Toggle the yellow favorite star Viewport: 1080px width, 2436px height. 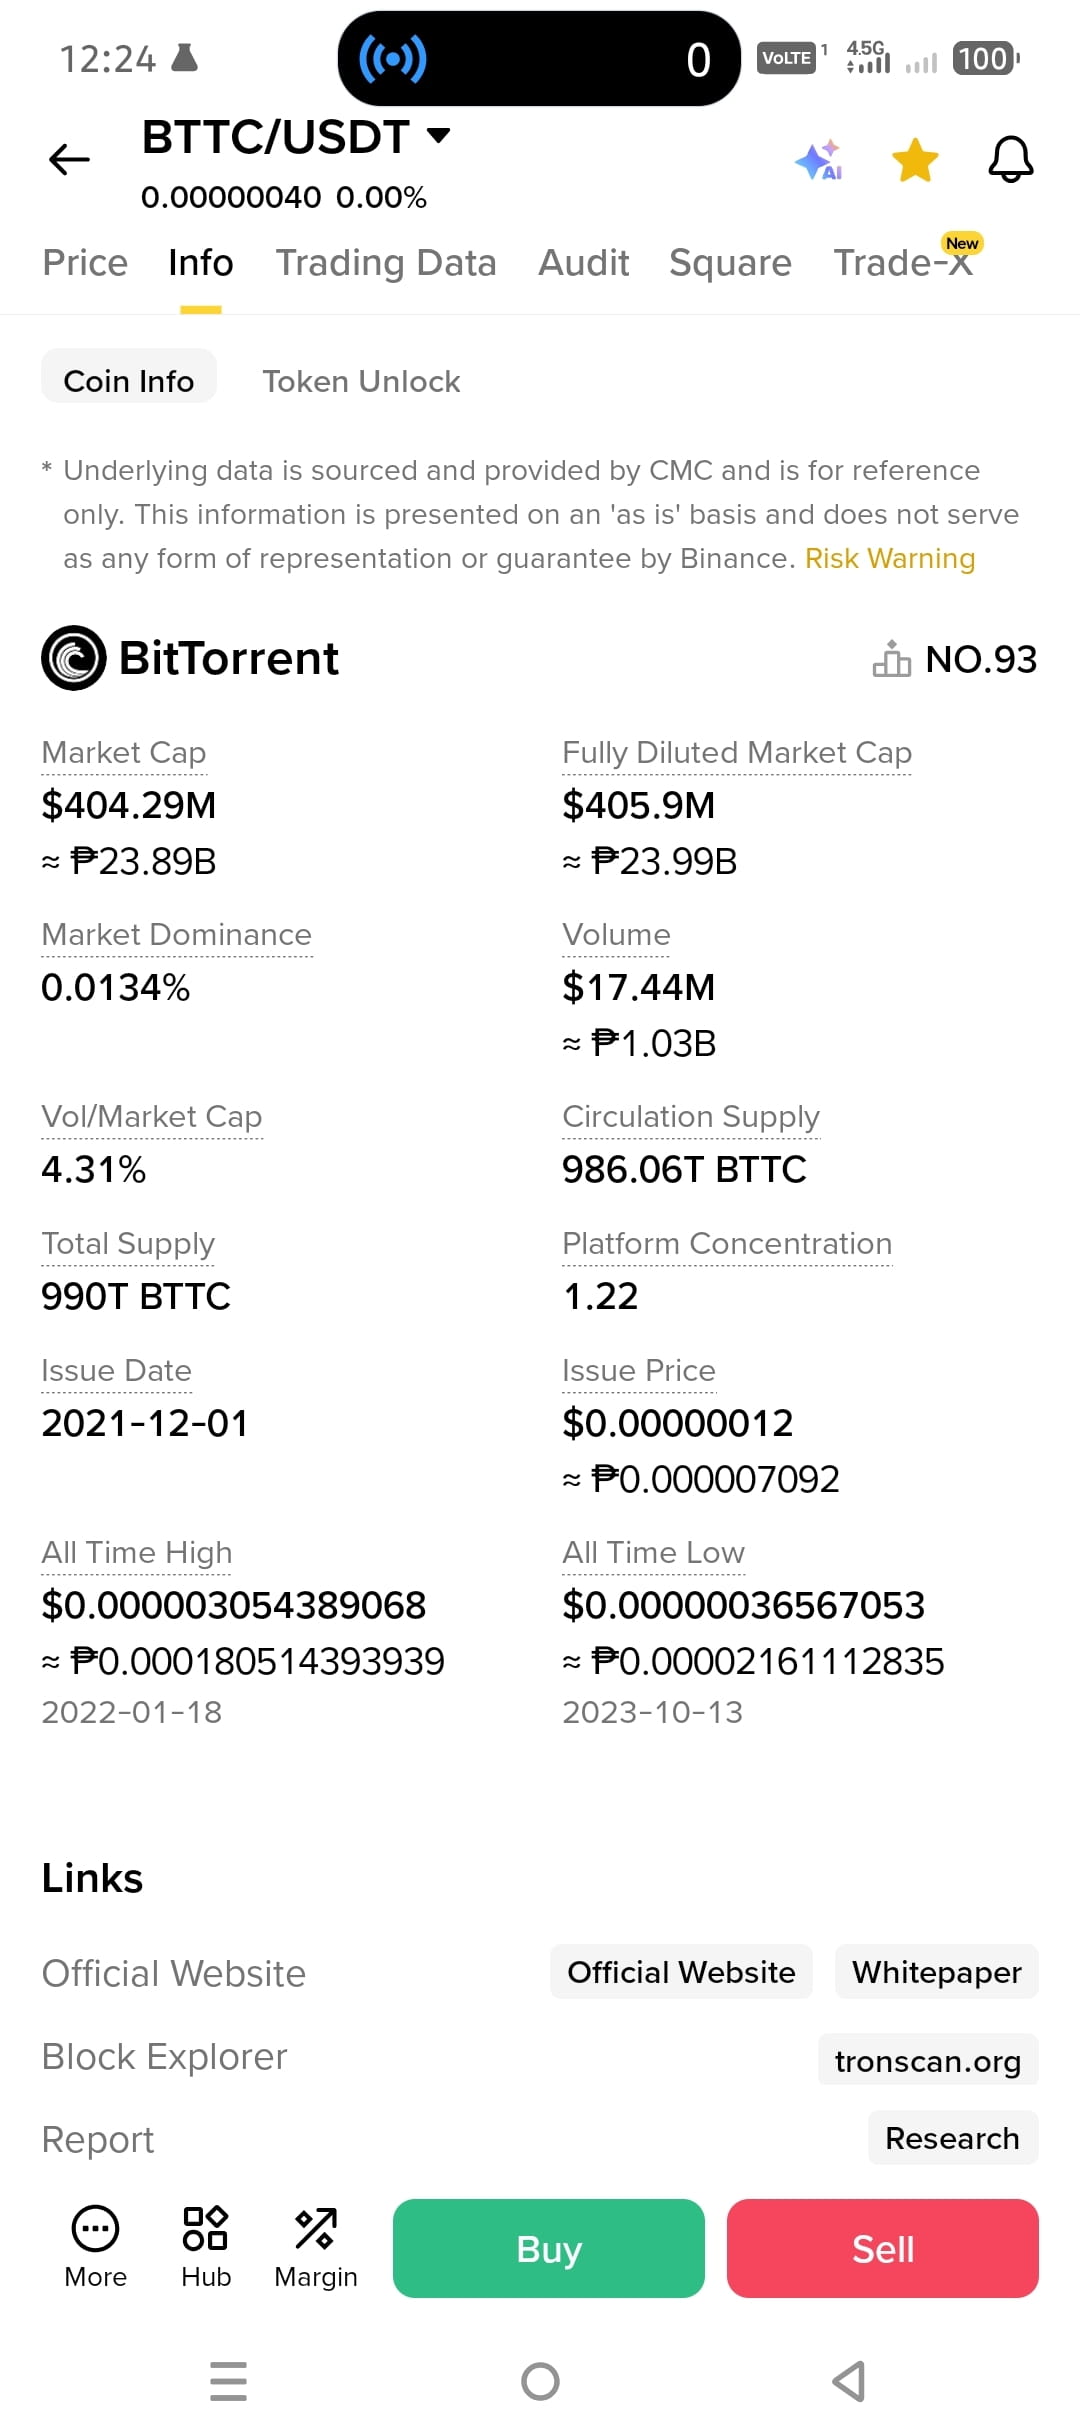pos(915,160)
